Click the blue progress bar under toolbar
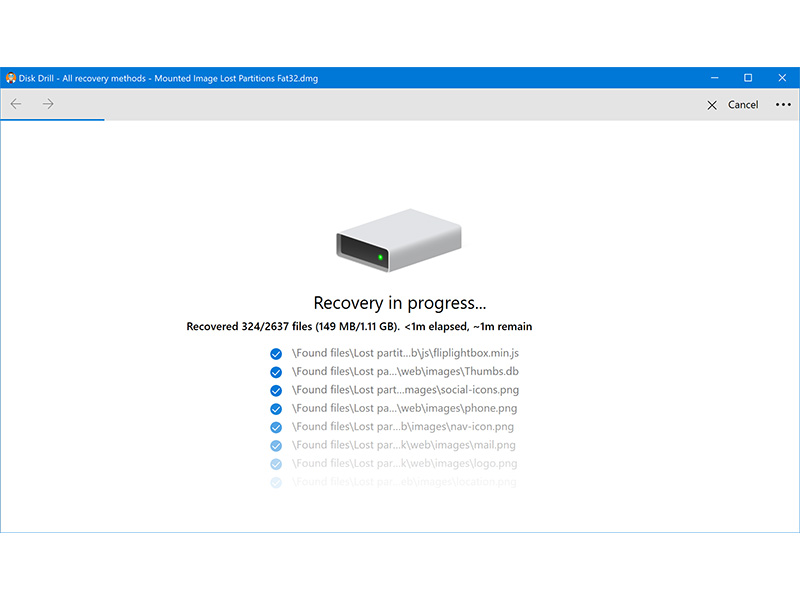 click(x=52, y=120)
